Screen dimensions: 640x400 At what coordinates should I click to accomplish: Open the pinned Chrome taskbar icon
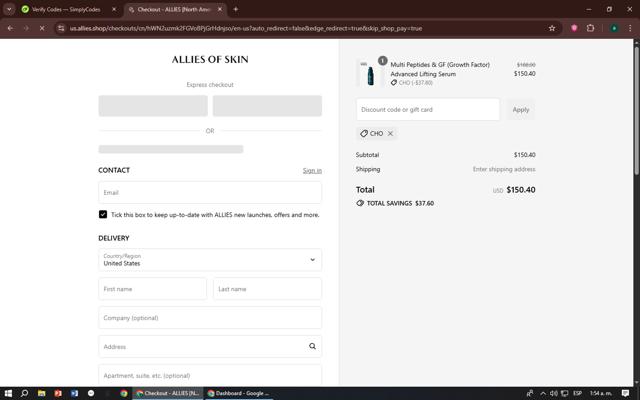(x=124, y=393)
